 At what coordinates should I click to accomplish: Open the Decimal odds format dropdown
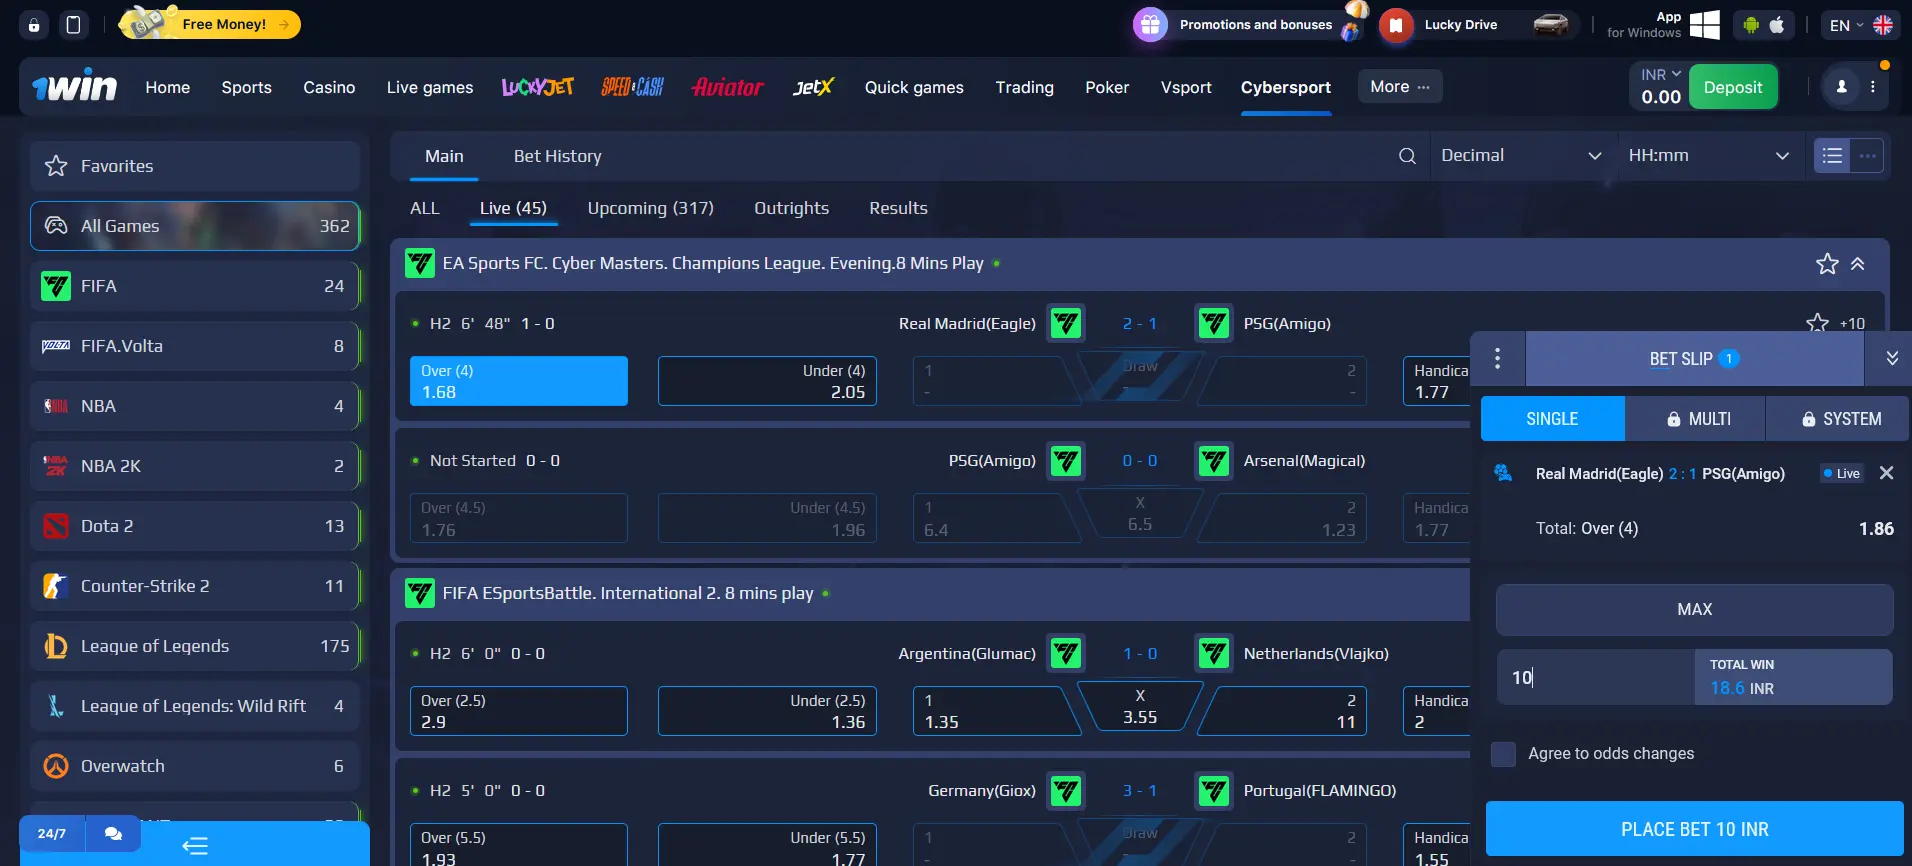point(1521,156)
